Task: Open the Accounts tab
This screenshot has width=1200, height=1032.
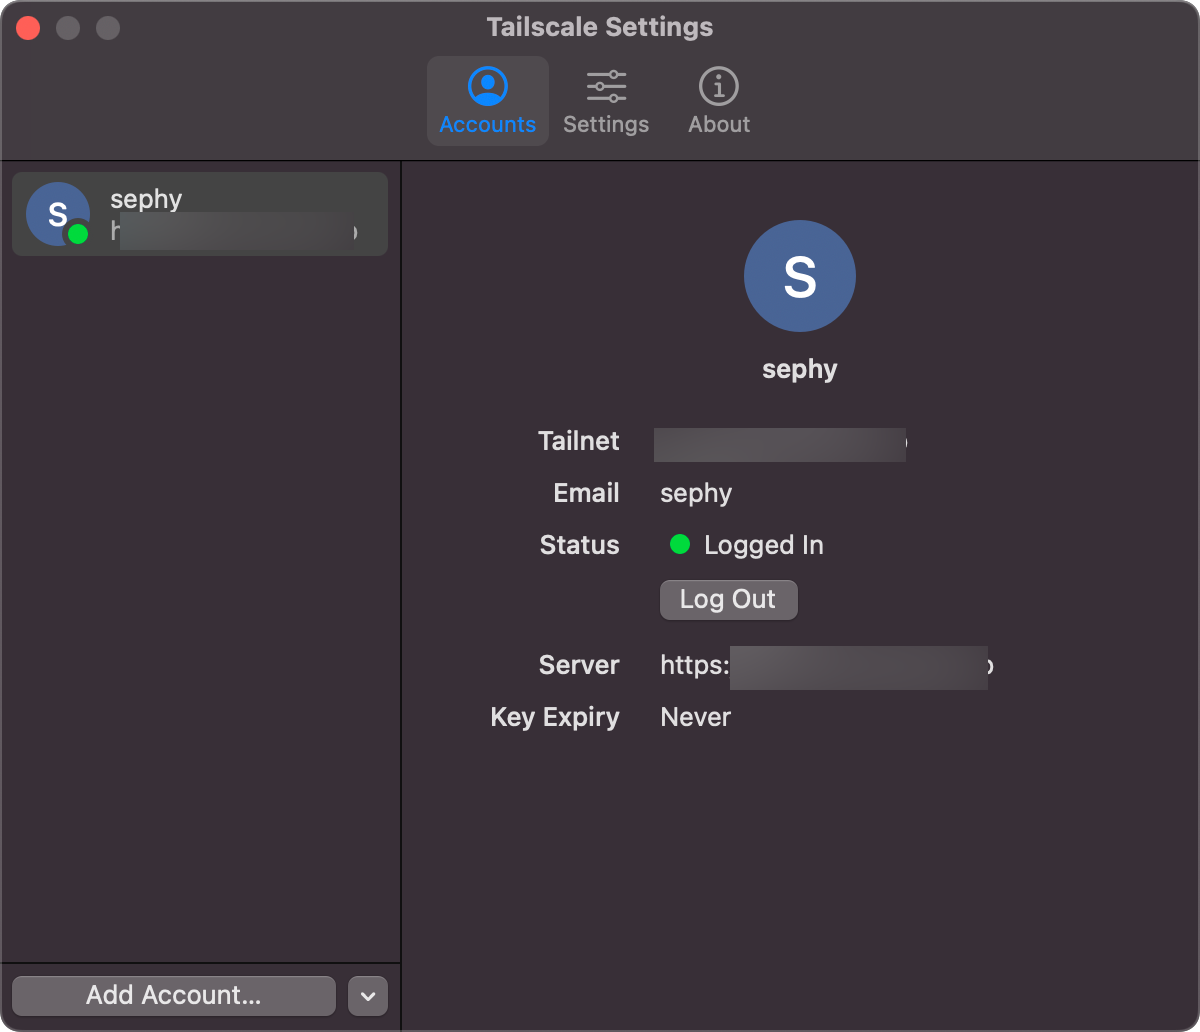Action: [488, 101]
